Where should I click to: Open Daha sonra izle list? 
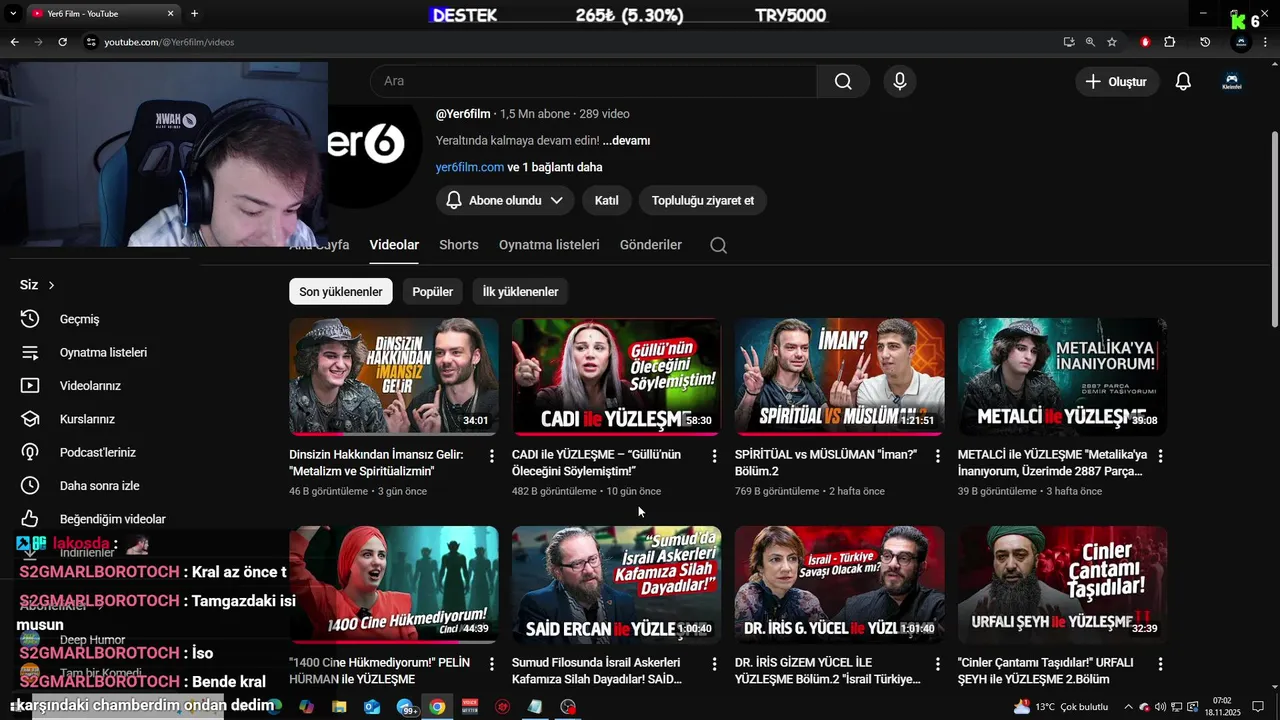(x=100, y=485)
